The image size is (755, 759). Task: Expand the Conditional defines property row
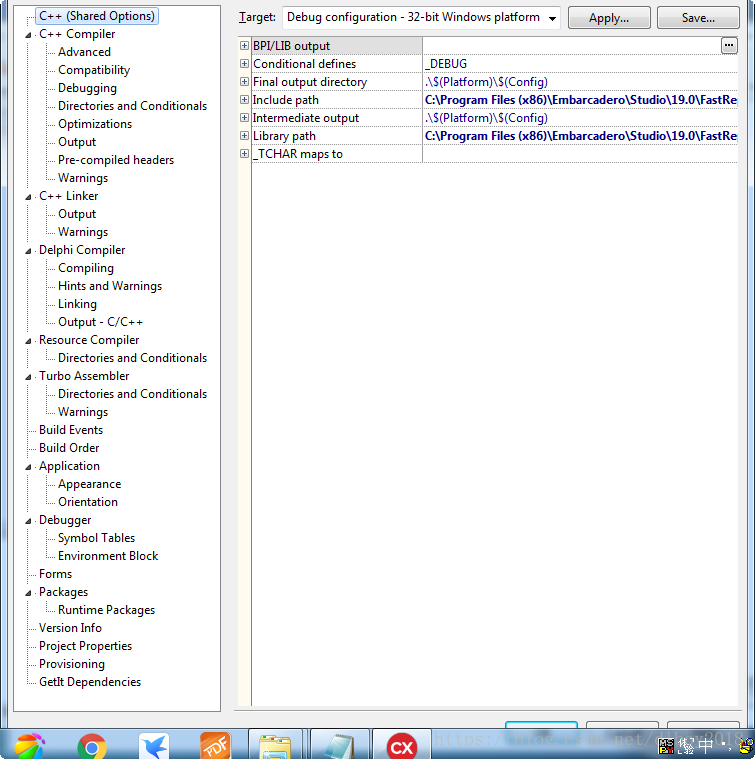(244, 63)
